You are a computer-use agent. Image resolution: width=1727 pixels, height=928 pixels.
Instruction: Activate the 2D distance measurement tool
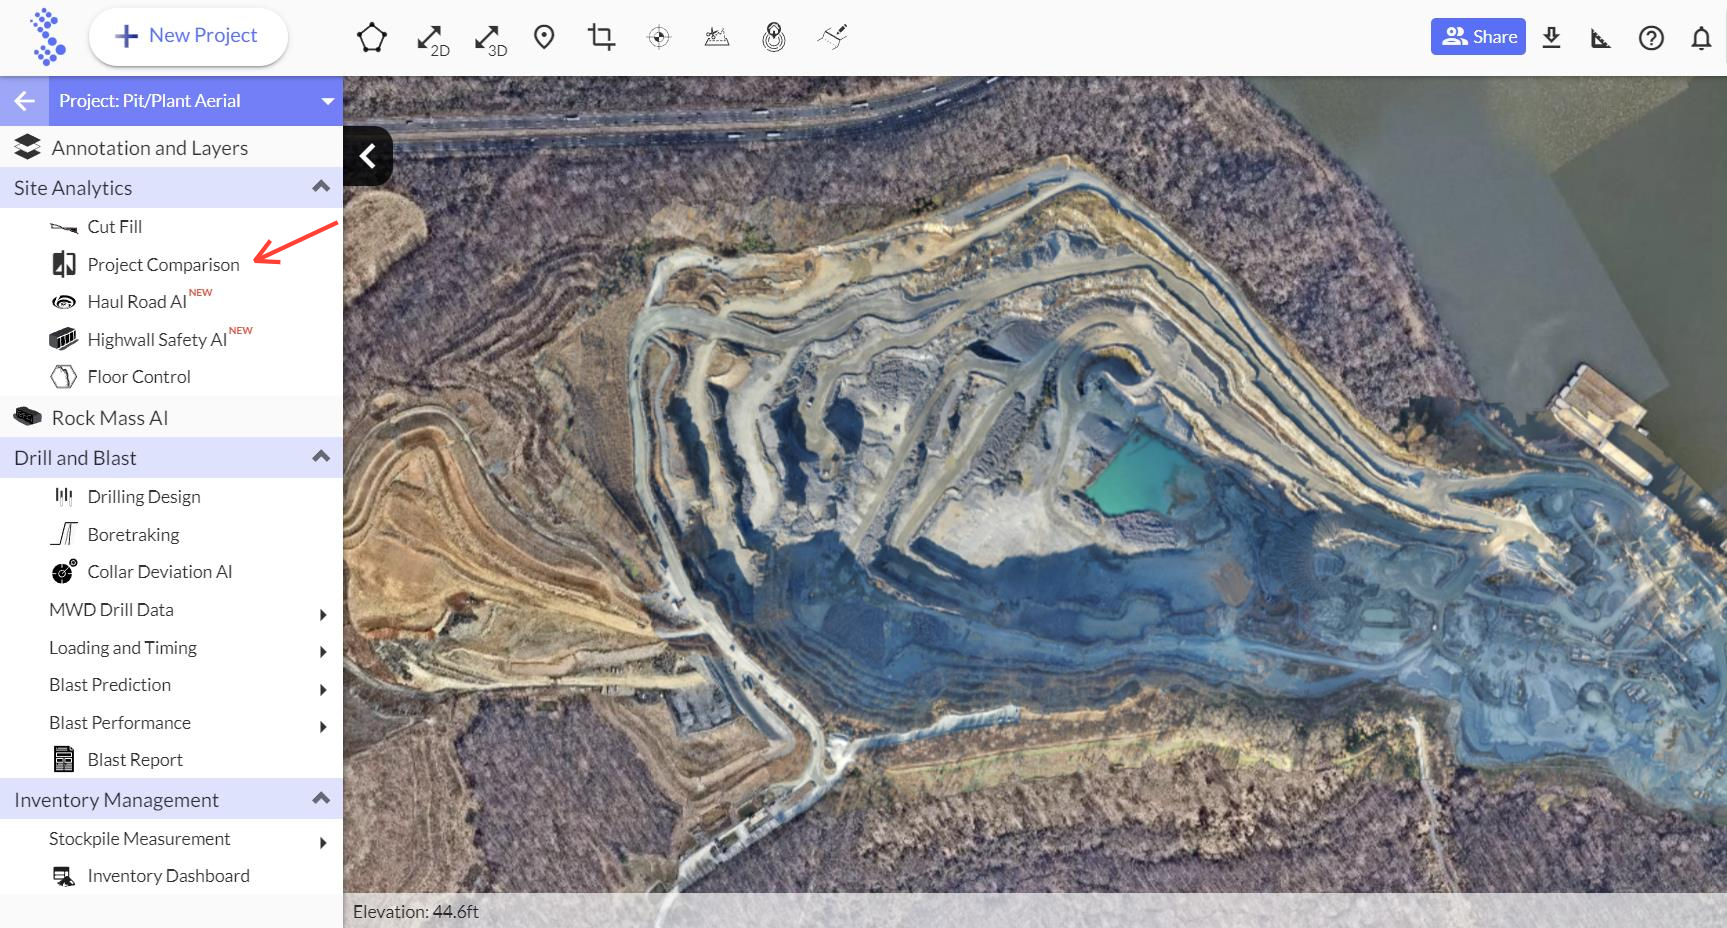pos(431,39)
